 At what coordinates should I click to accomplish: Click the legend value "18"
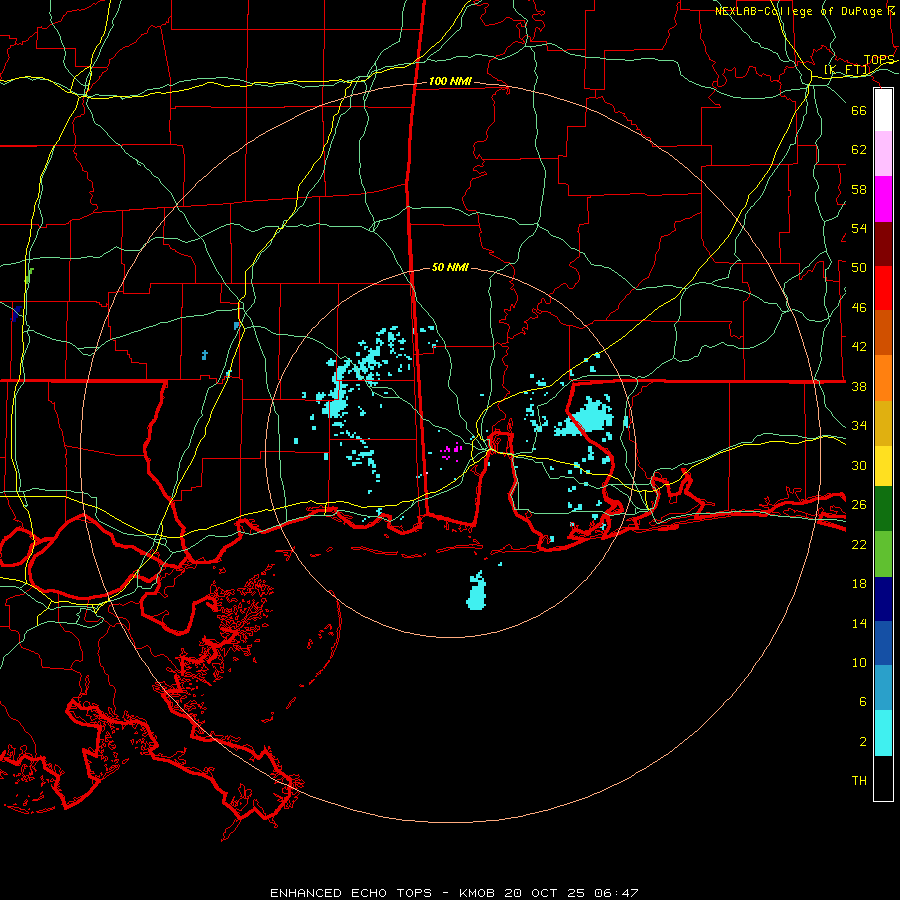[x=859, y=584]
